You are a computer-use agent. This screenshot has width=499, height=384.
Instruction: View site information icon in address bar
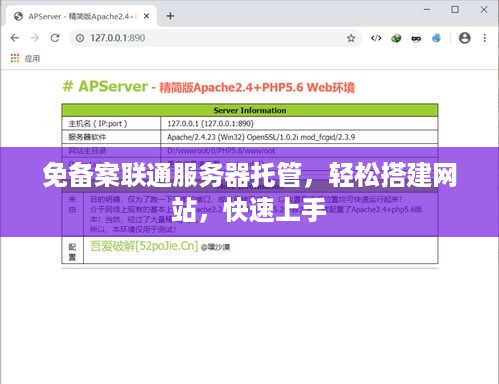click(80, 38)
